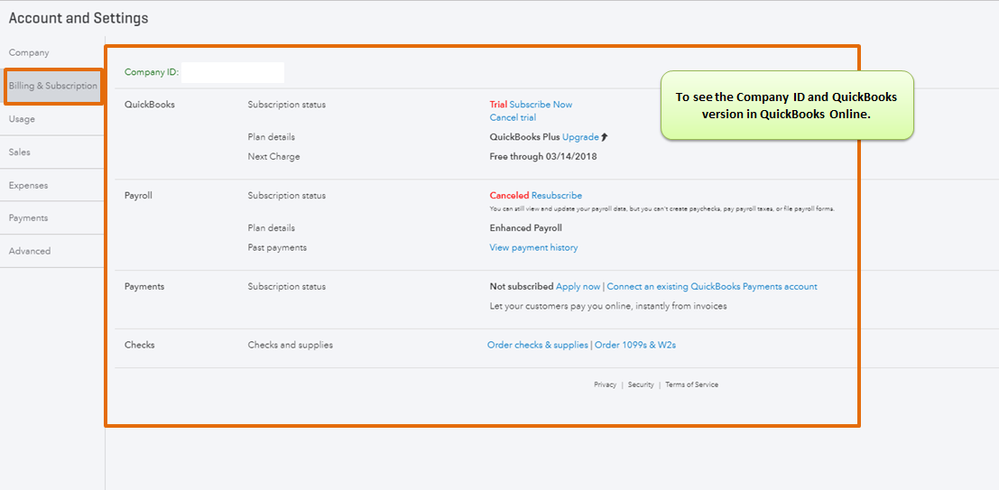The image size is (999, 490).
Task: Click the Subscribe Now link
Action: click(x=541, y=104)
